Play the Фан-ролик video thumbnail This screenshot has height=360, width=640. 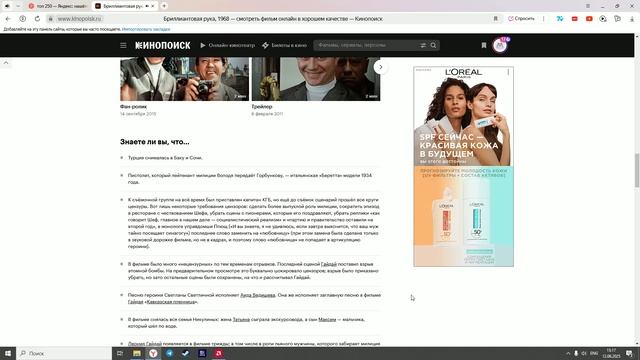pyautogui.click(x=184, y=79)
